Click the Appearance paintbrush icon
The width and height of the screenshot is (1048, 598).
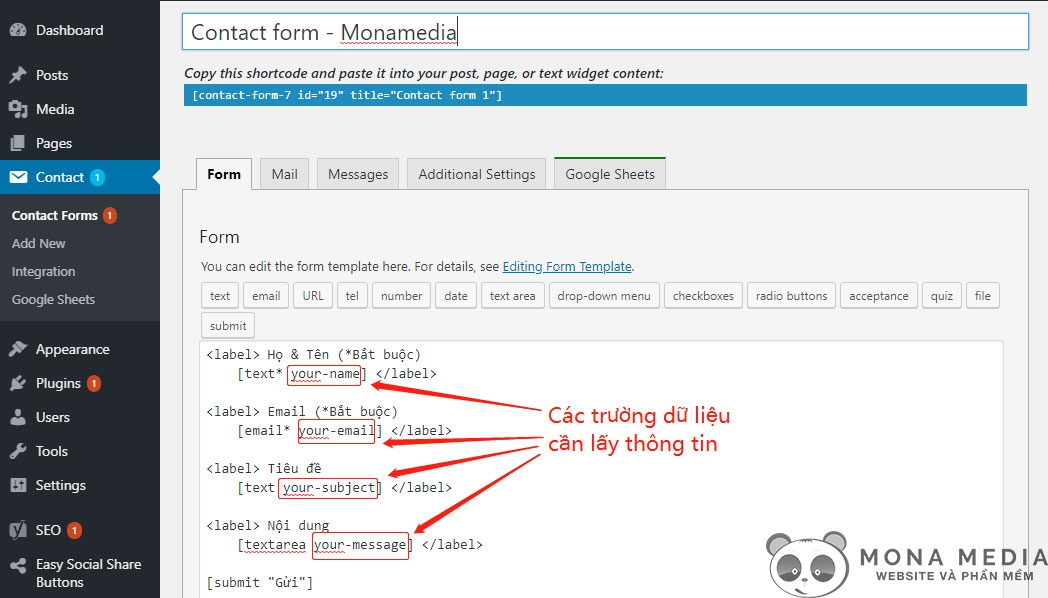(x=18, y=349)
